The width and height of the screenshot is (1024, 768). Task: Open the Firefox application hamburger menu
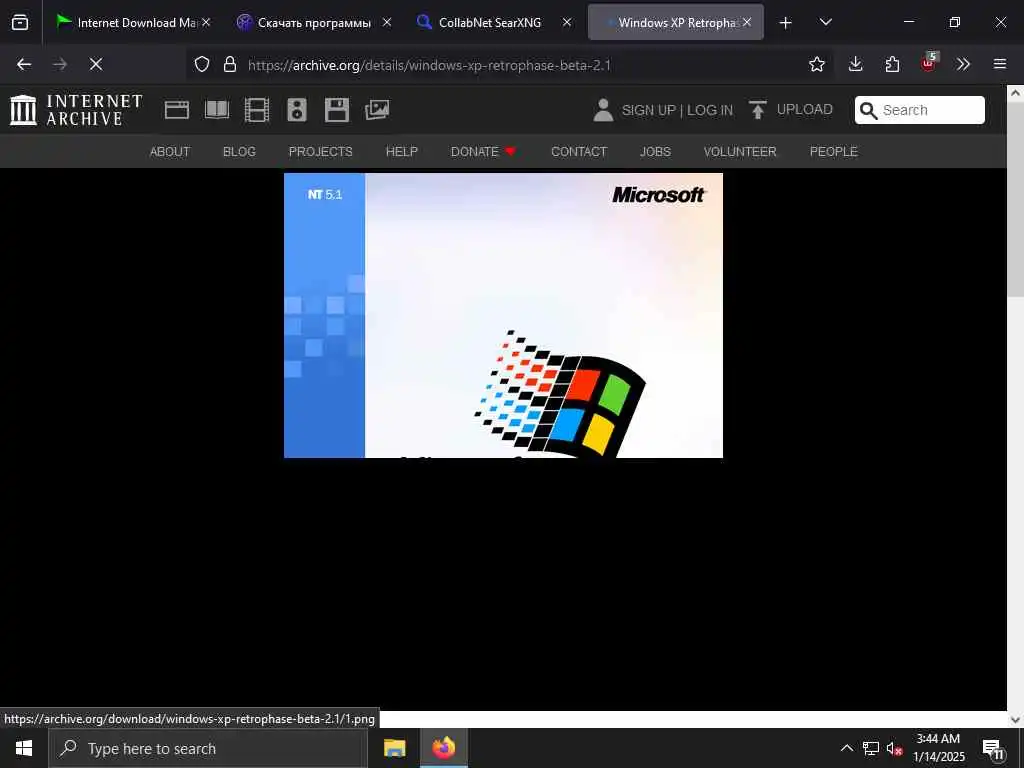[x=999, y=64]
